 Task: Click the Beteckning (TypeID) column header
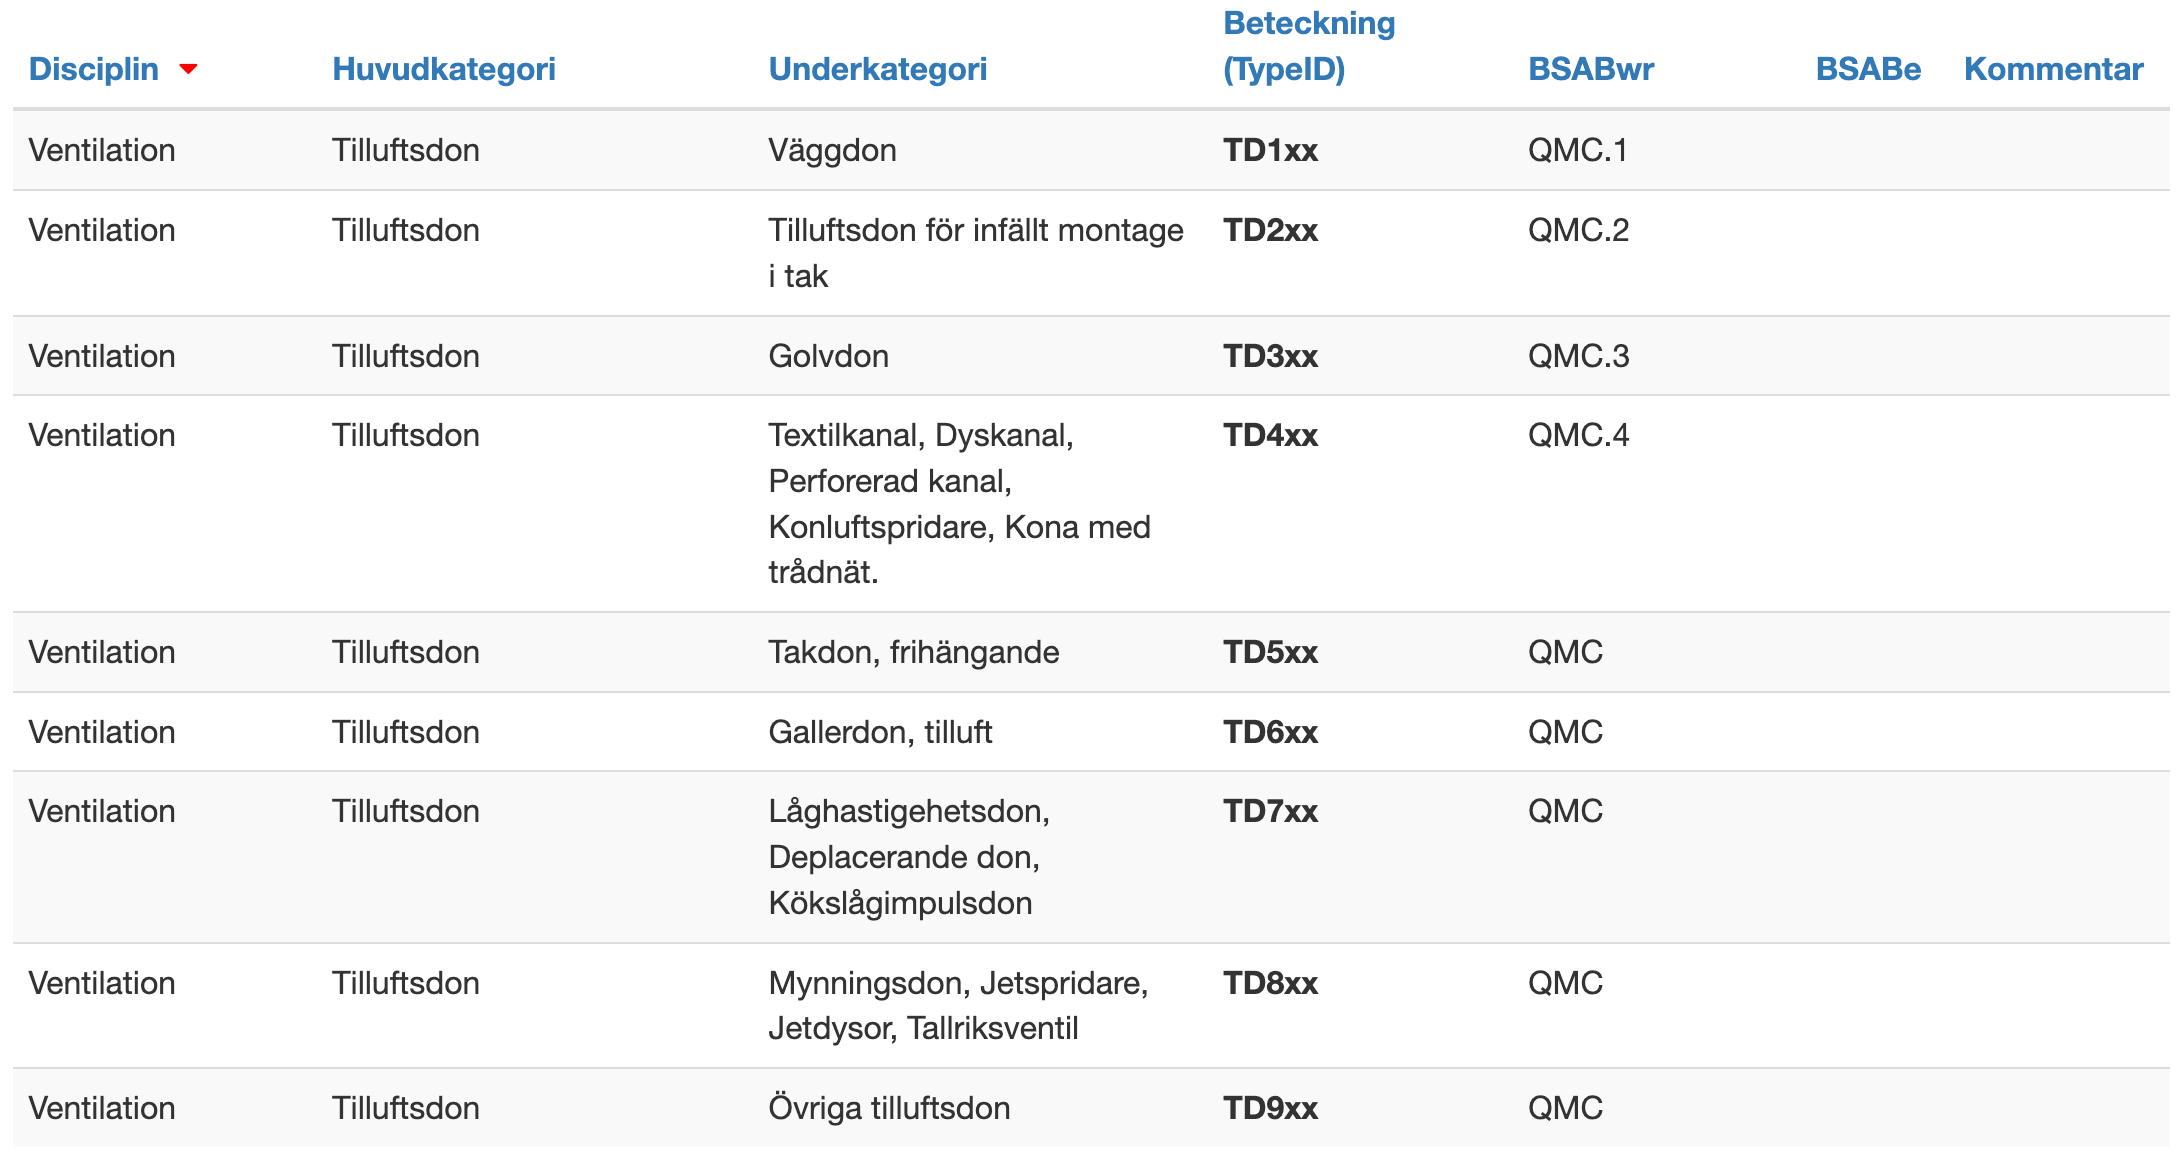click(x=1308, y=46)
